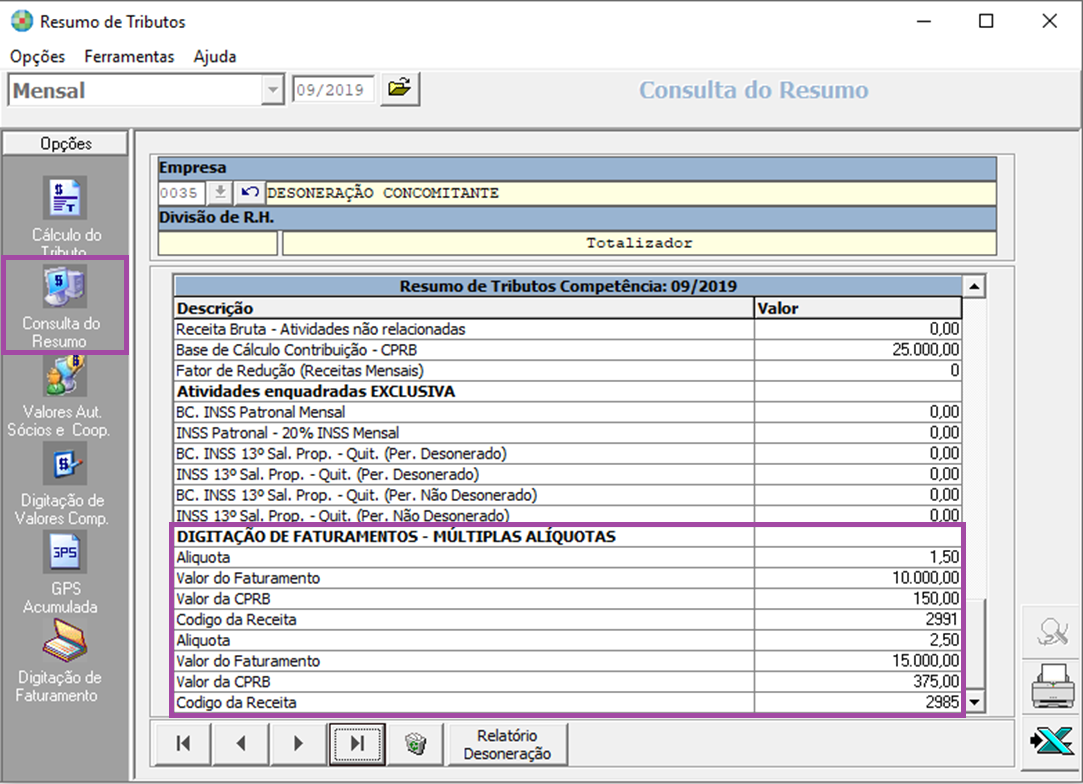
Task: Click the open folder icon beside the date
Action: [x=400, y=89]
